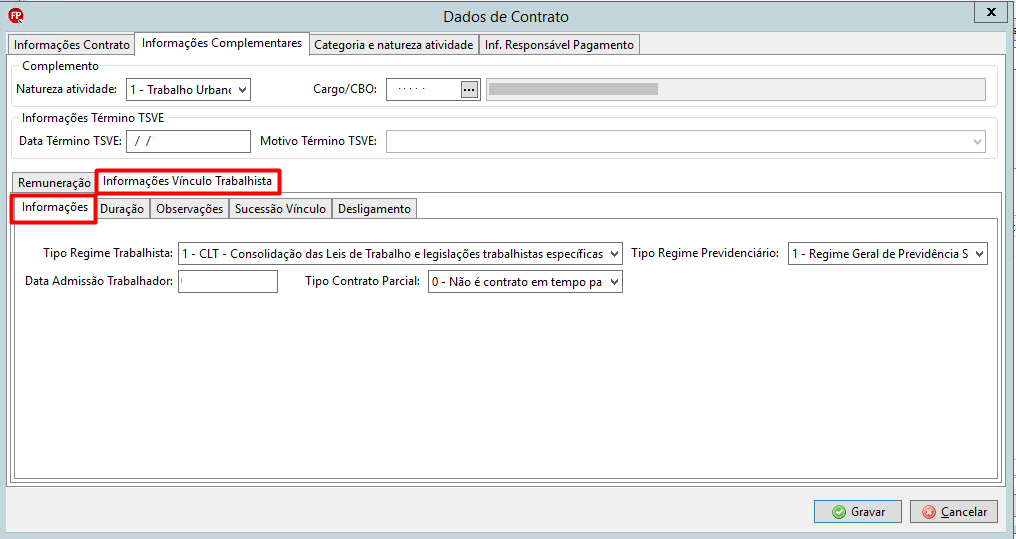This screenshot has height=539, width=1016.
Task: Click the Motivo Término TSVE label
Action: [318, 141]
